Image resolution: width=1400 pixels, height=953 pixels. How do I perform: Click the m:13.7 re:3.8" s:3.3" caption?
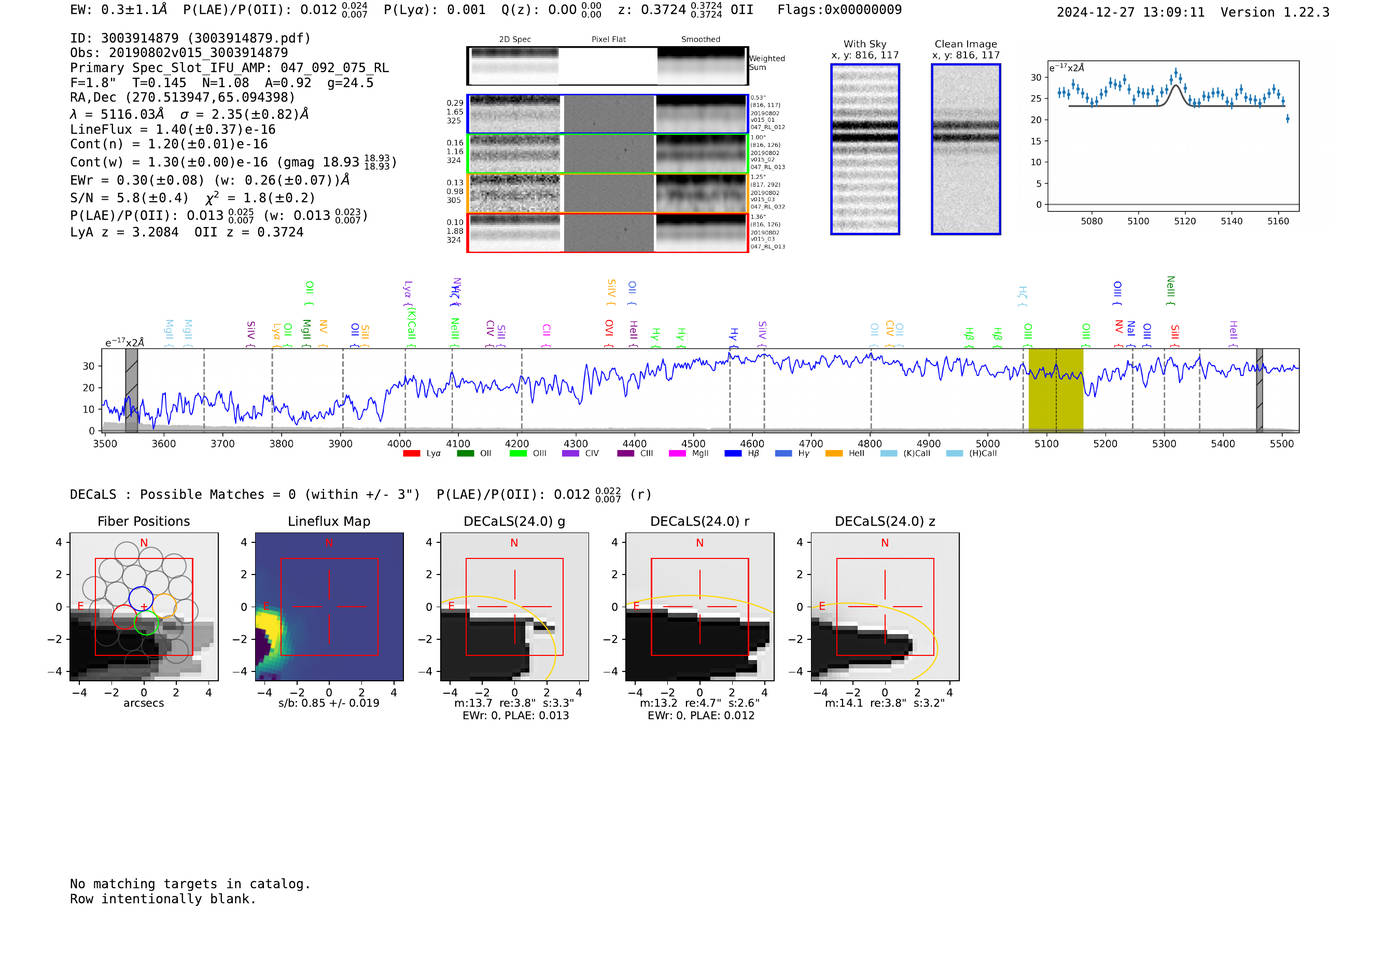point(514,703)
